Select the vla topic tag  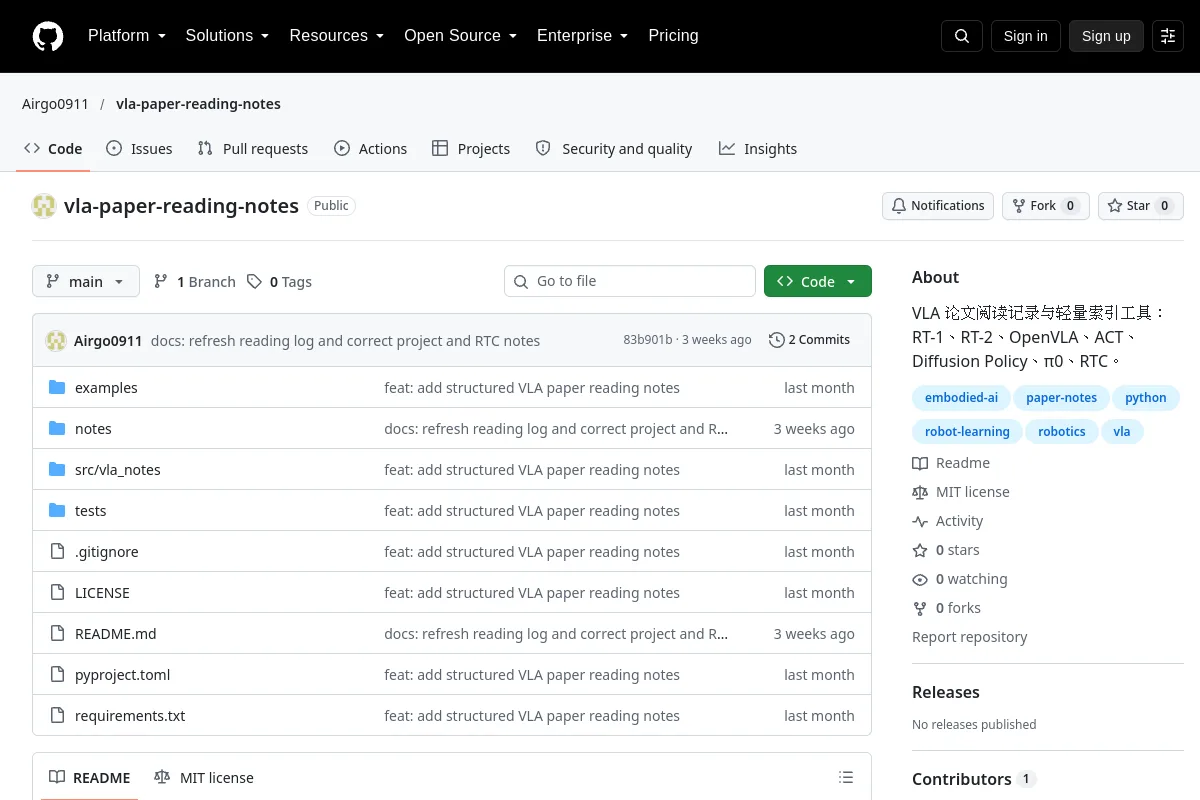coord(1122,432)
